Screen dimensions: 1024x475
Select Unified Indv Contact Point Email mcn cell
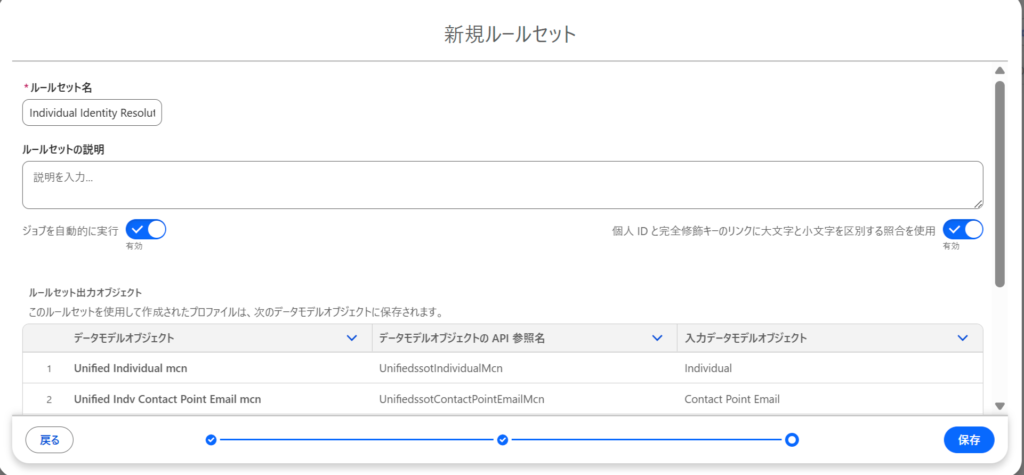168,399
